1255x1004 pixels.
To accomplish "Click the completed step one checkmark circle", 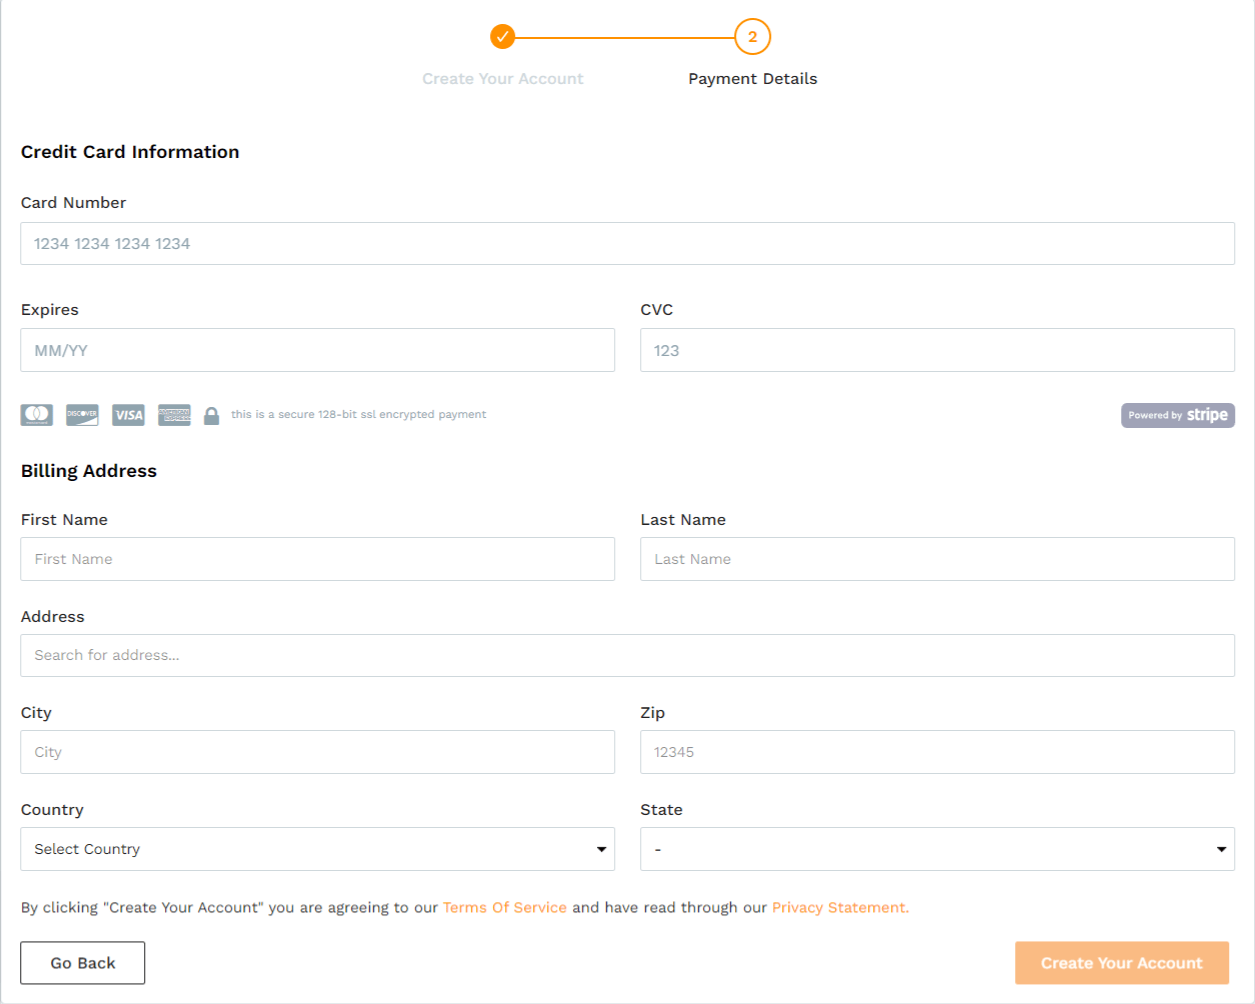I will [503, 37].
